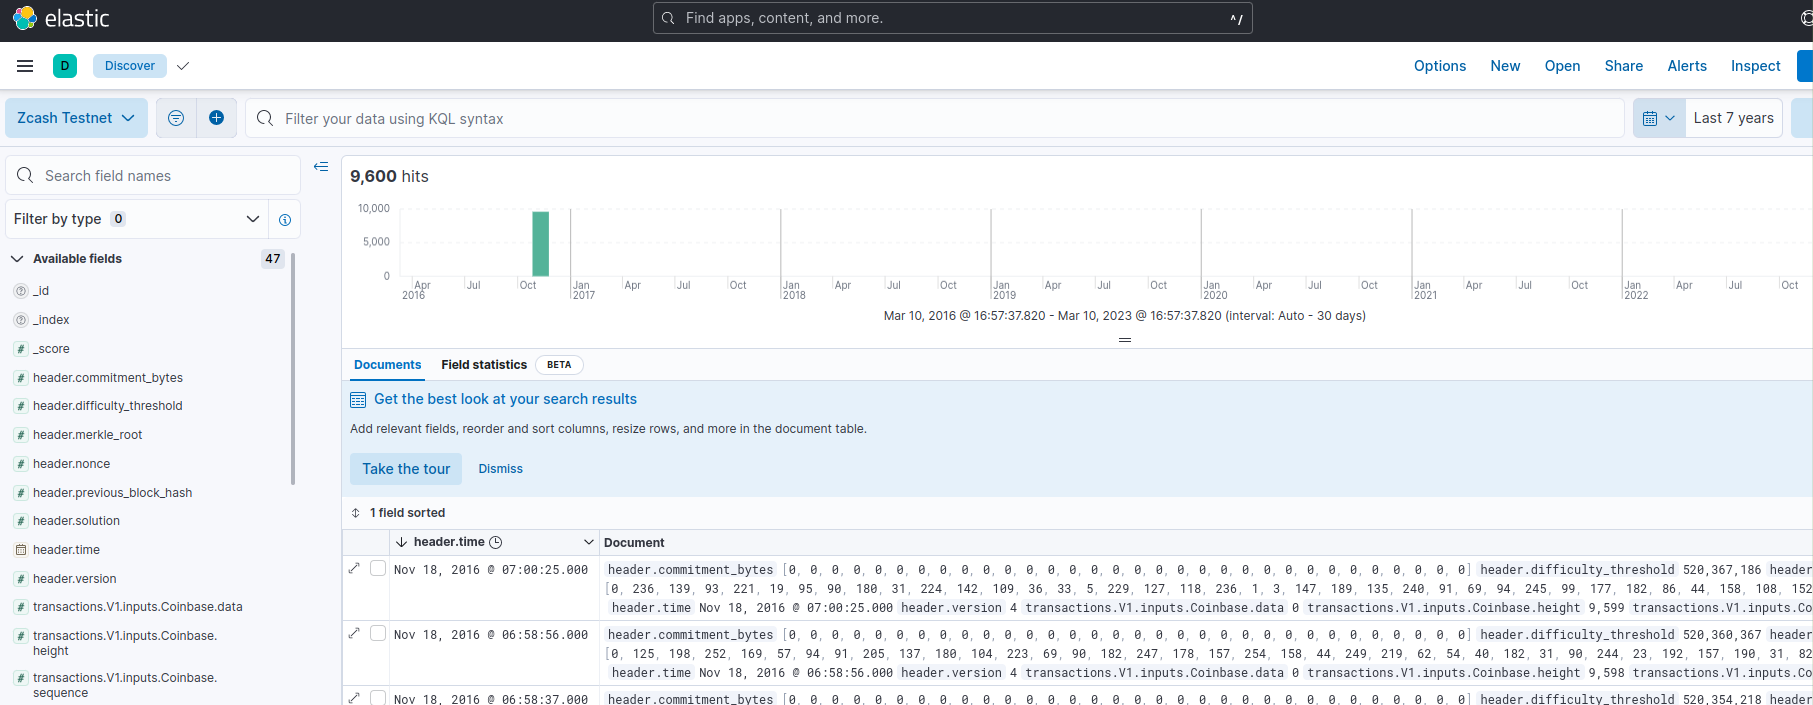Open the hamburger navigation menu

pyautogui.click(x=25, y=66)
